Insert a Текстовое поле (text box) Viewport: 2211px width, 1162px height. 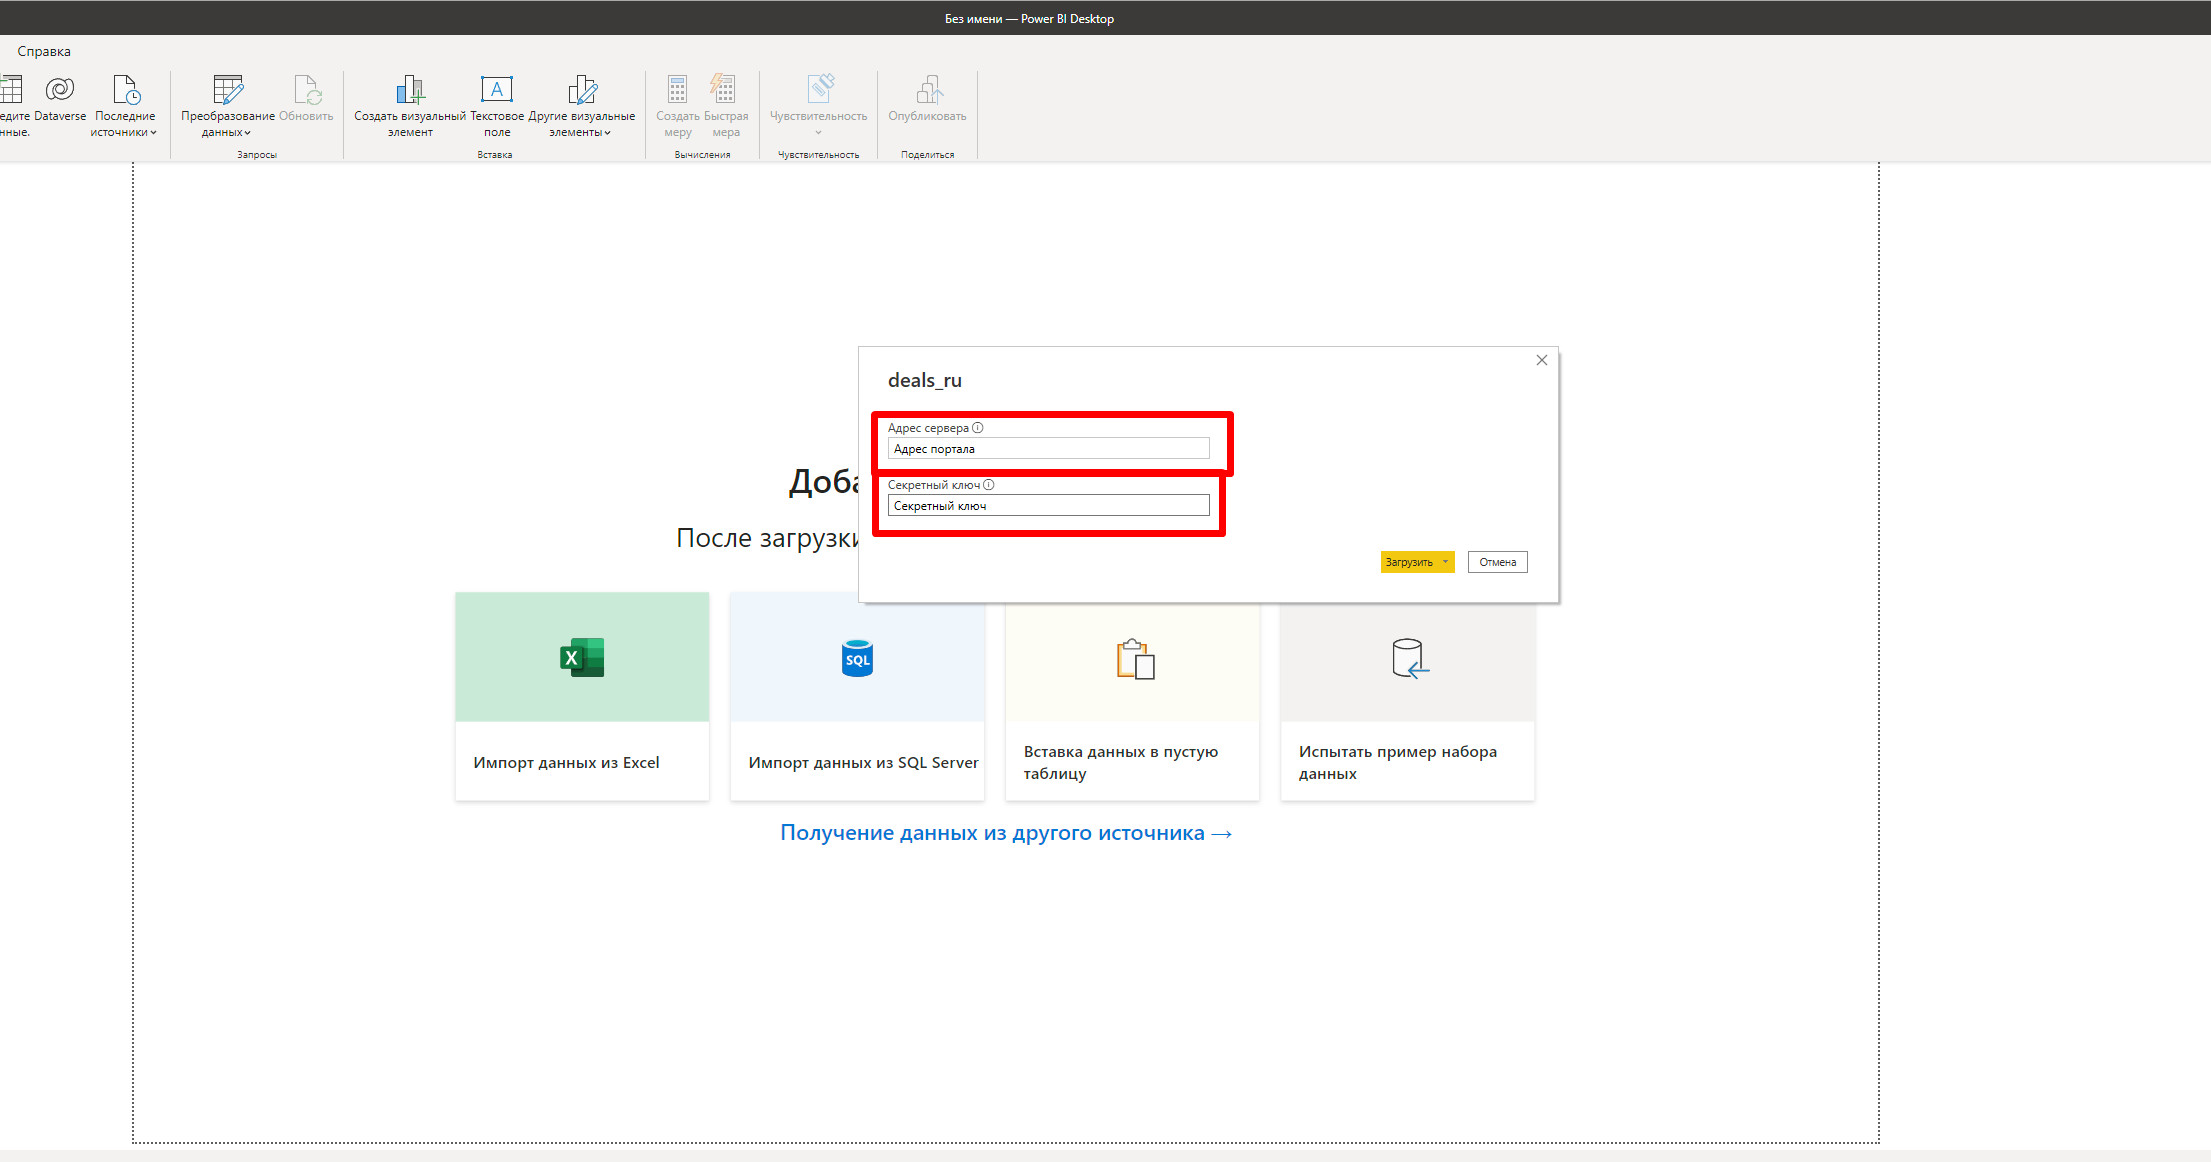(497, 90)
